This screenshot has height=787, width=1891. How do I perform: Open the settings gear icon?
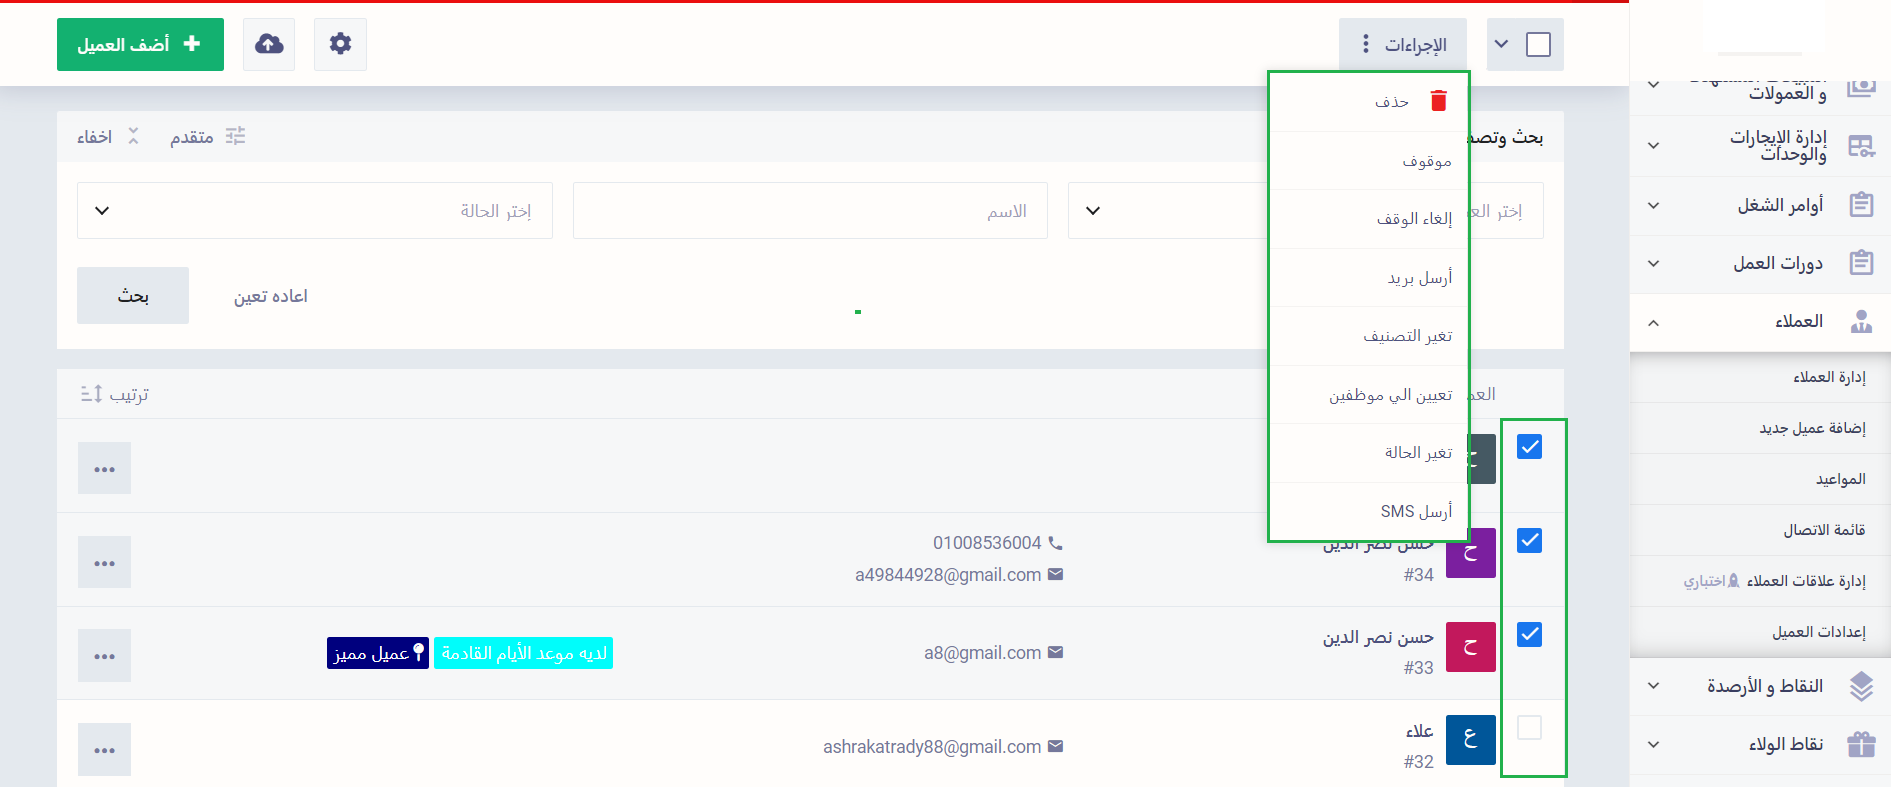click(340, 44)
